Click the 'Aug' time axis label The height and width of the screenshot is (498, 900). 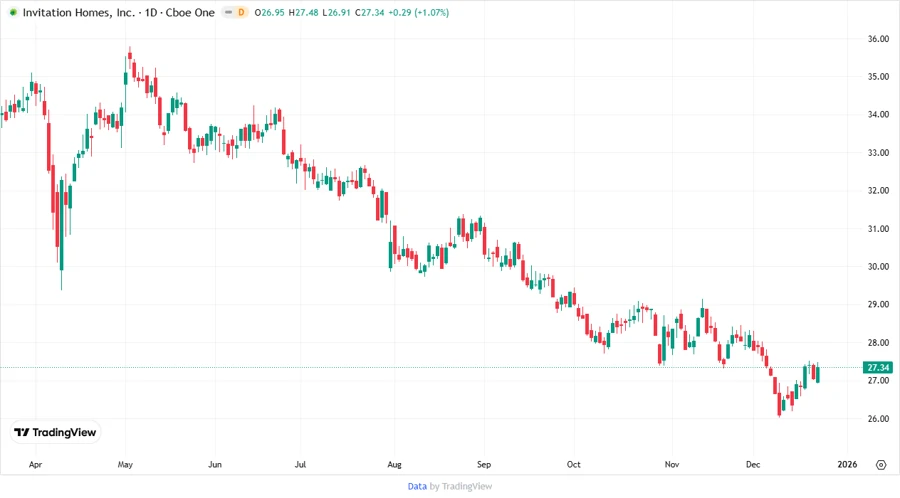394,464
